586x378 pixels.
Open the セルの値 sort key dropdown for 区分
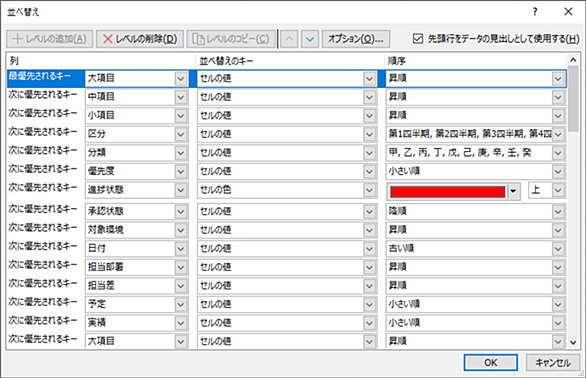[x=369, y=134]
